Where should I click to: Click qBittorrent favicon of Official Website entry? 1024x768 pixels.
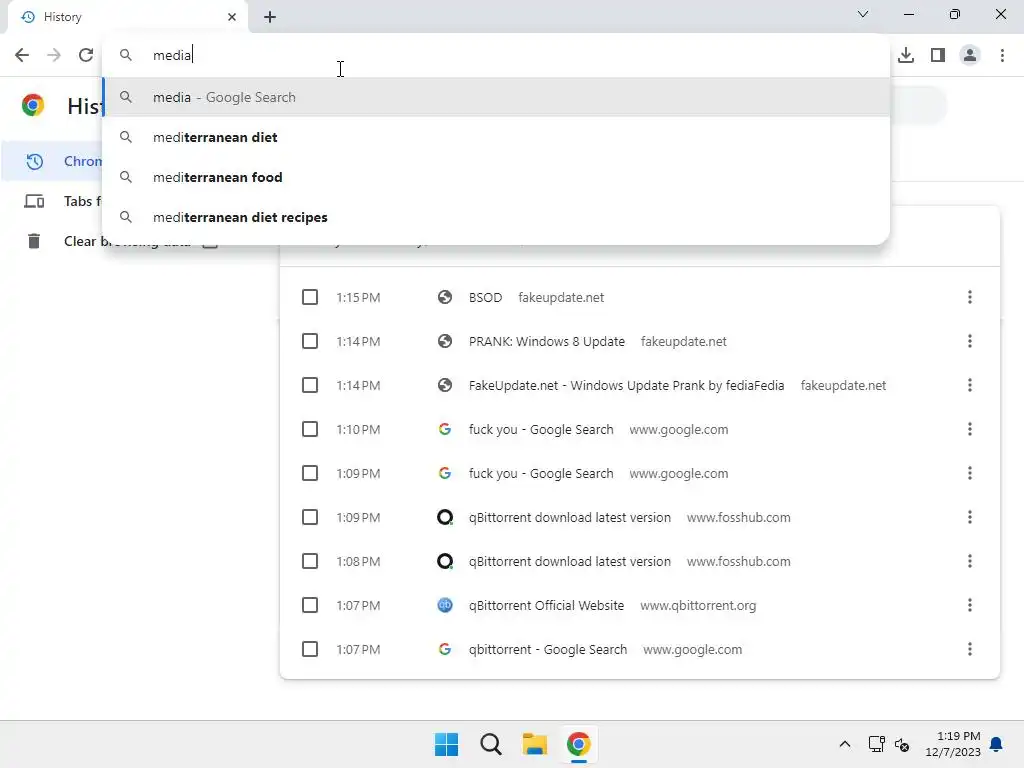pos(445,605)
